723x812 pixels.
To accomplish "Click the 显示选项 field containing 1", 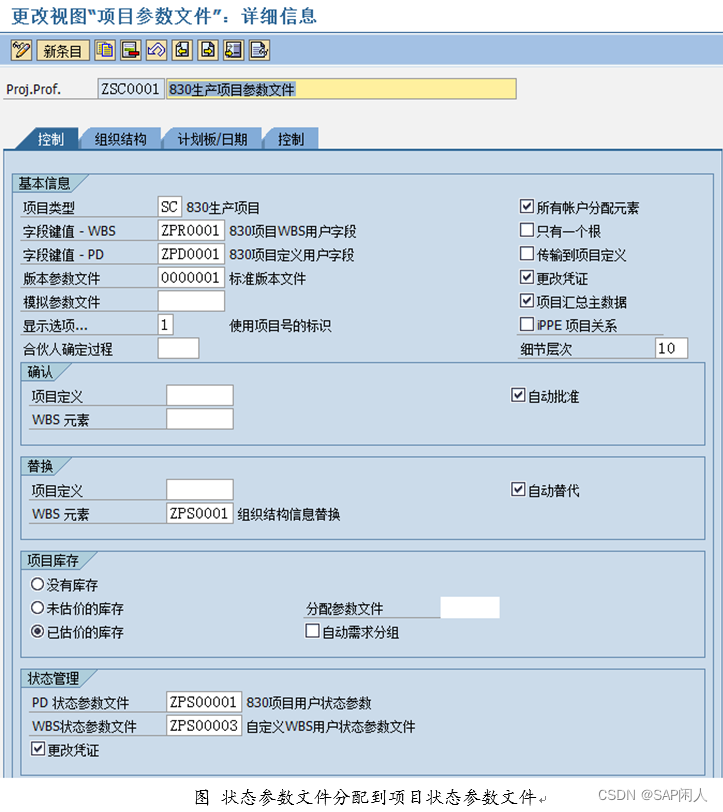I will click(x=166, y=325).
